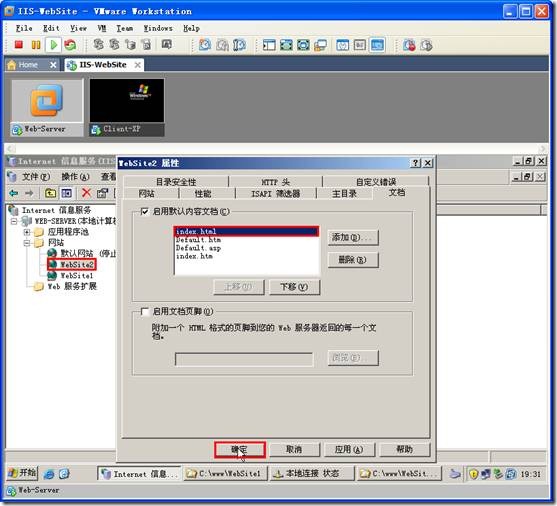Click the 开始 Start button
Screen dimensions: 557x506
22,473
